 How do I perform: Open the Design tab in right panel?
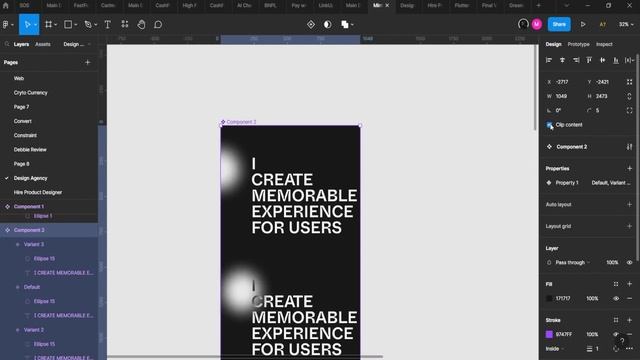(553, 44)
